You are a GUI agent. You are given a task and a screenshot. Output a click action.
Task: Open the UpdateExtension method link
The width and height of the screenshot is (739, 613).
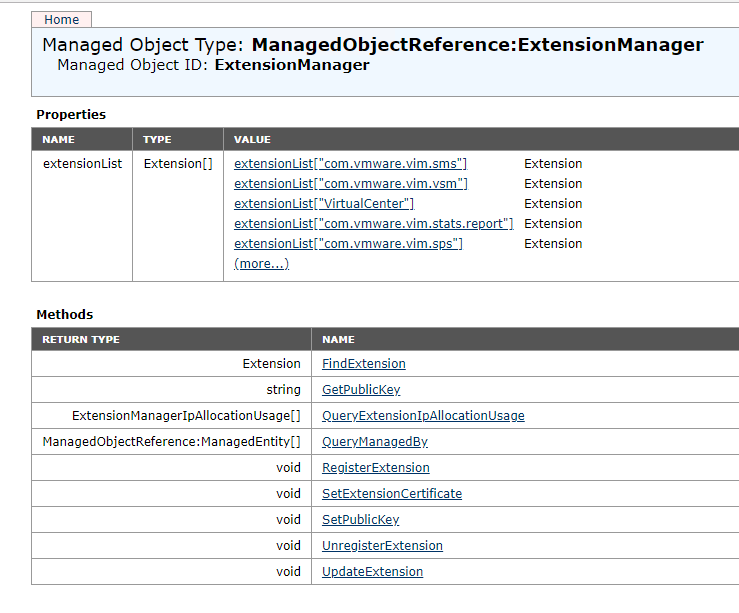click(372, 572)
